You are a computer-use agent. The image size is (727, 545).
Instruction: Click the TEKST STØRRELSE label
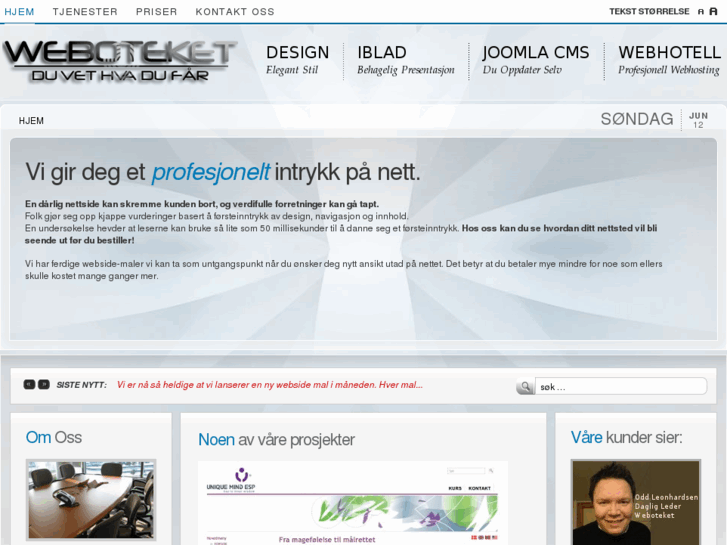649,12
